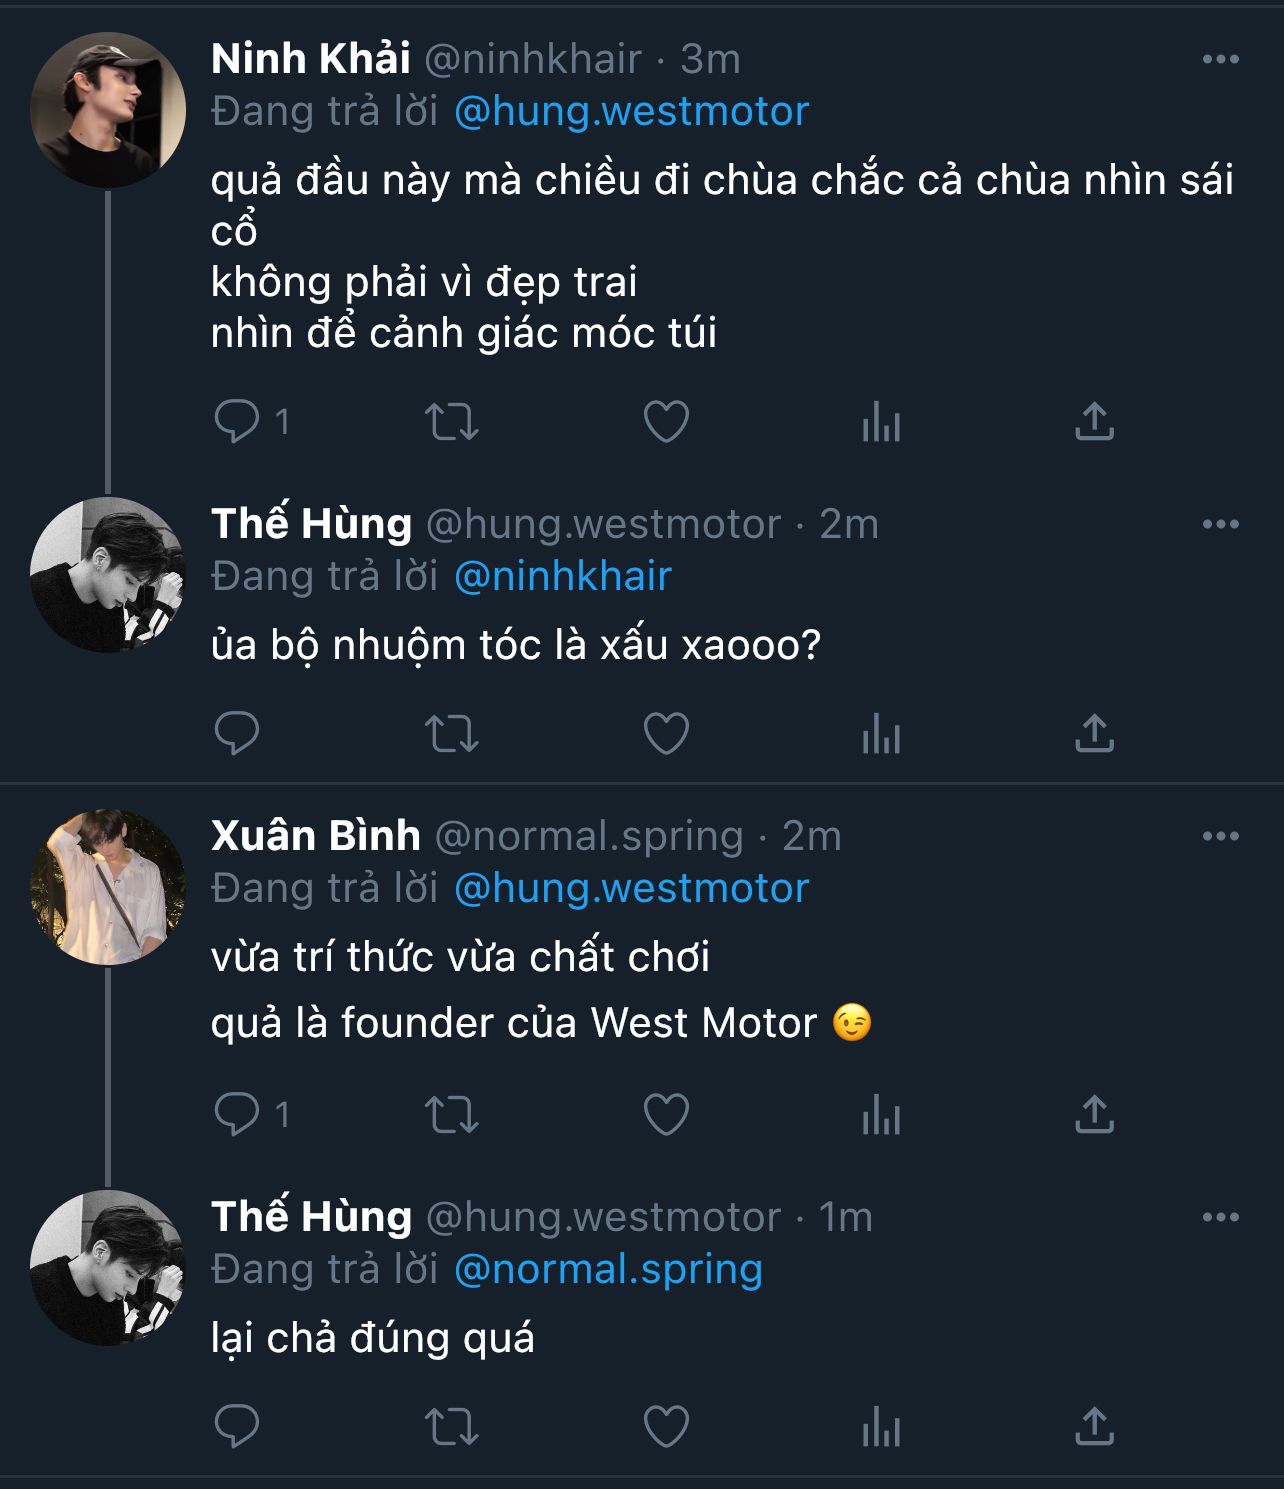This screenshot has height=1489, width=1284.
Task: Share Ninh Khải's tweet
Action: coord(1095,421)
